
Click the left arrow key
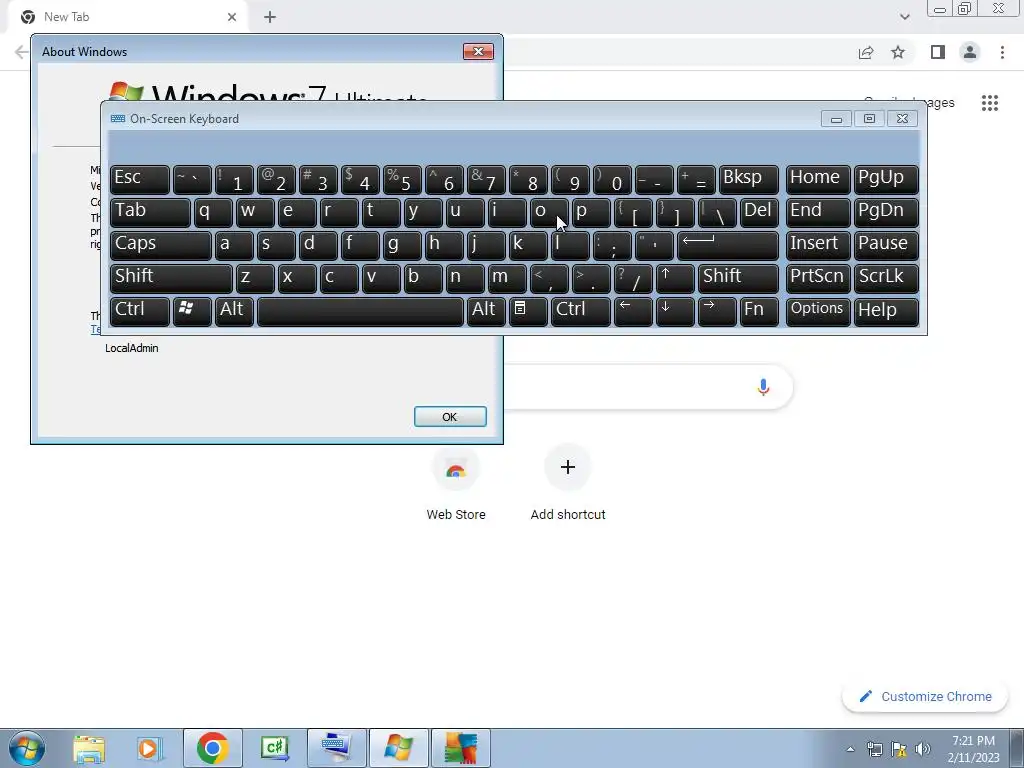click(x=633, y=311)
